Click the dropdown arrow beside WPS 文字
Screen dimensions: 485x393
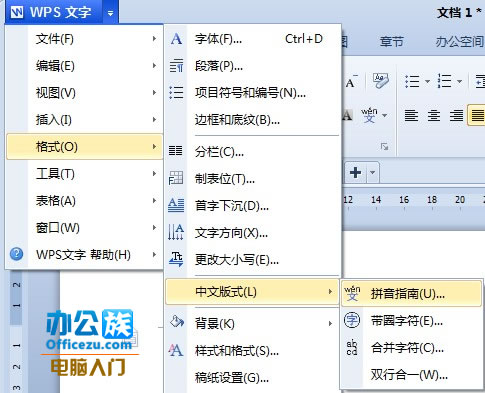[110, 13]
